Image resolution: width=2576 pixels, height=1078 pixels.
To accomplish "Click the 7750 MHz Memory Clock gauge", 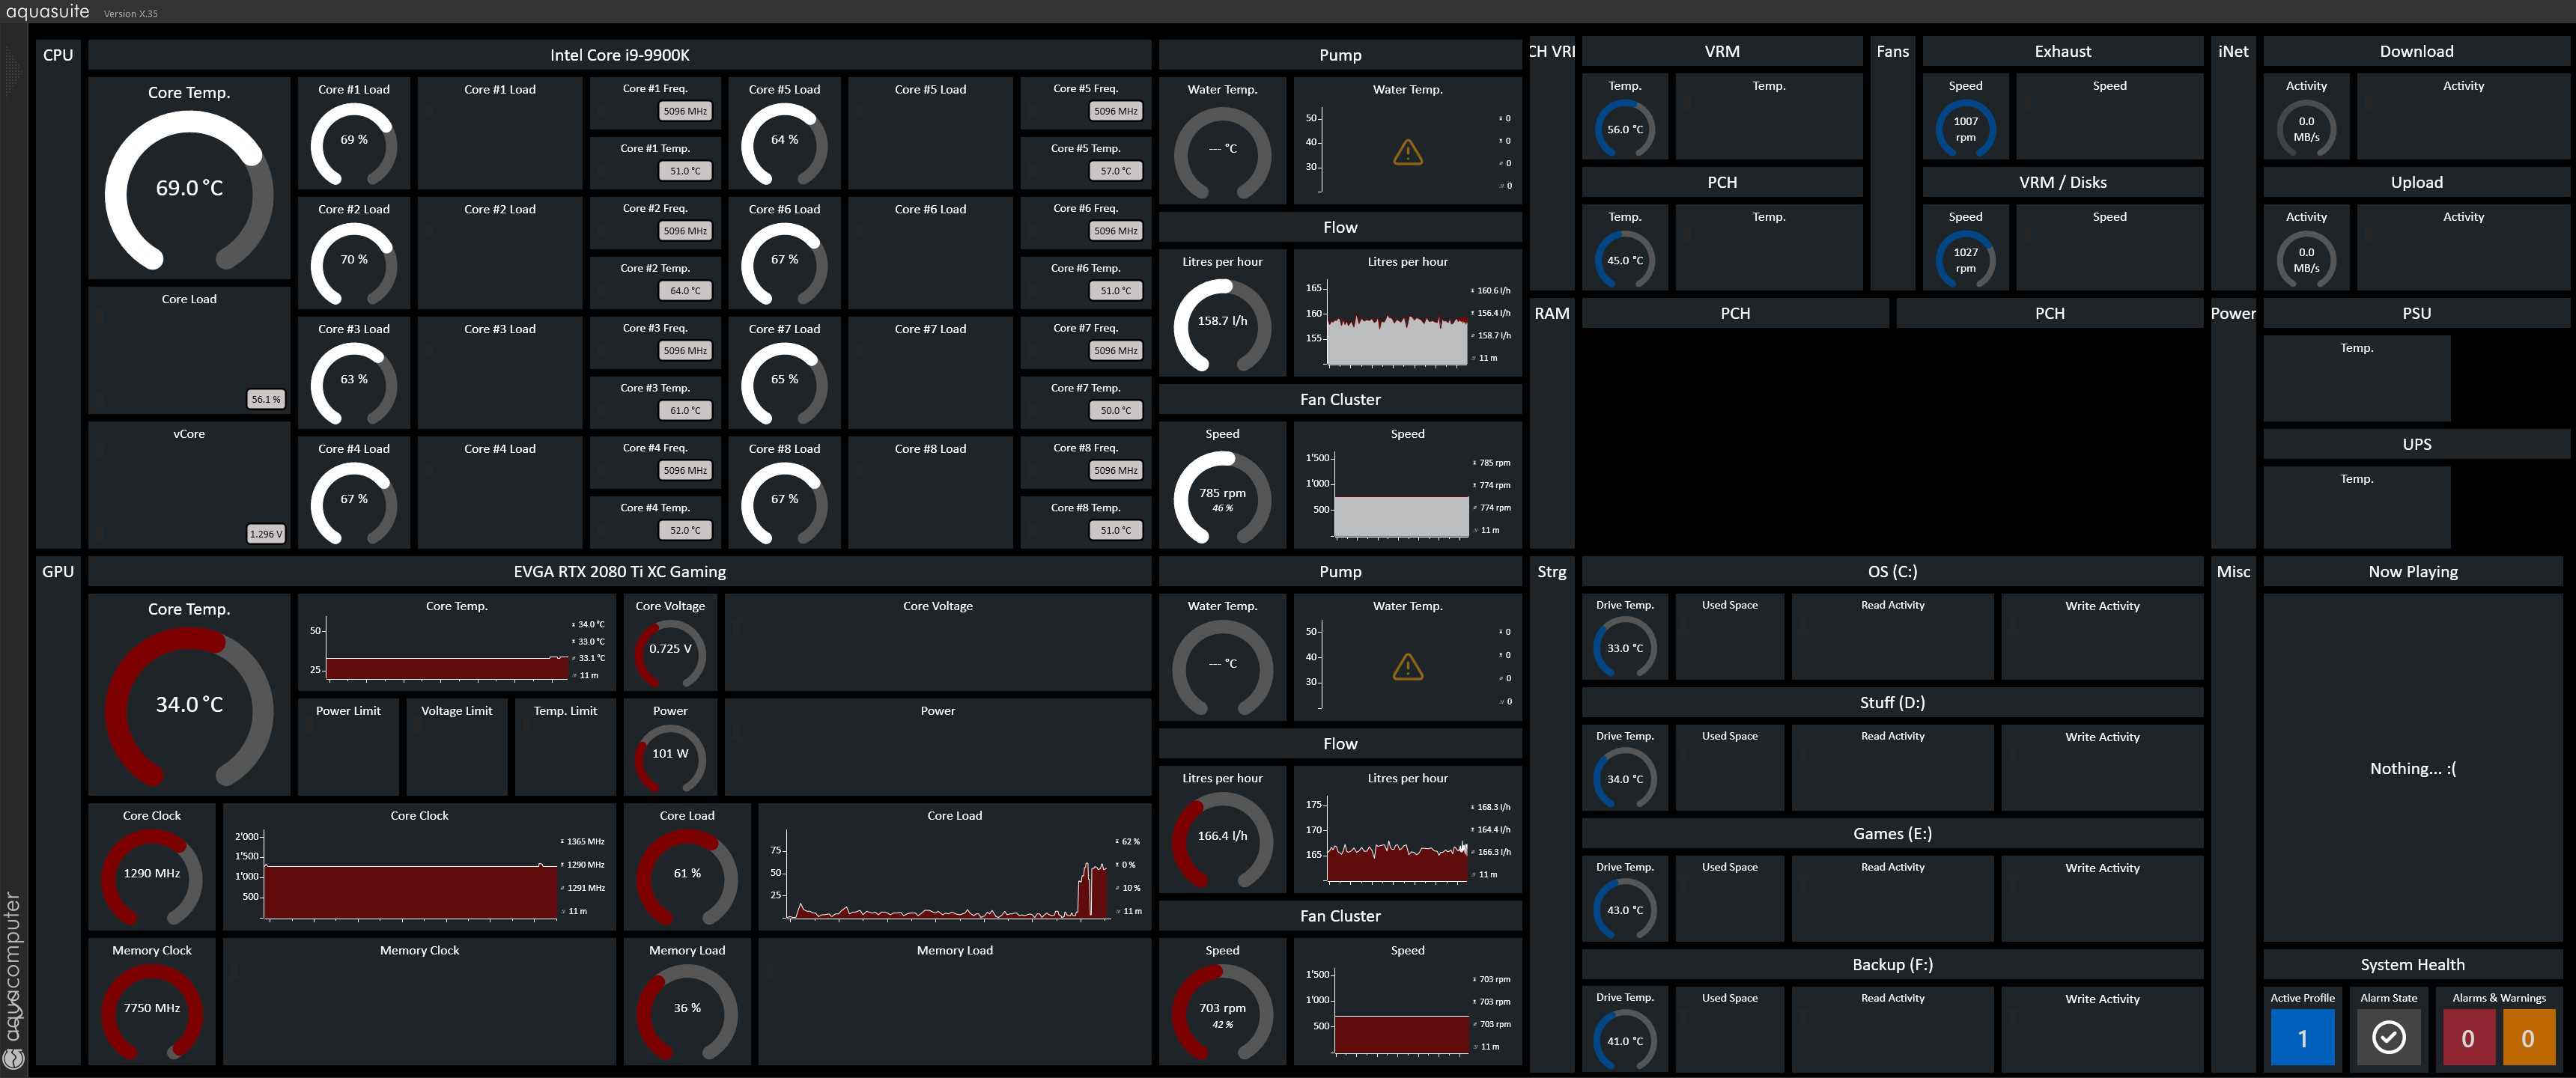I will [152, 1009].
